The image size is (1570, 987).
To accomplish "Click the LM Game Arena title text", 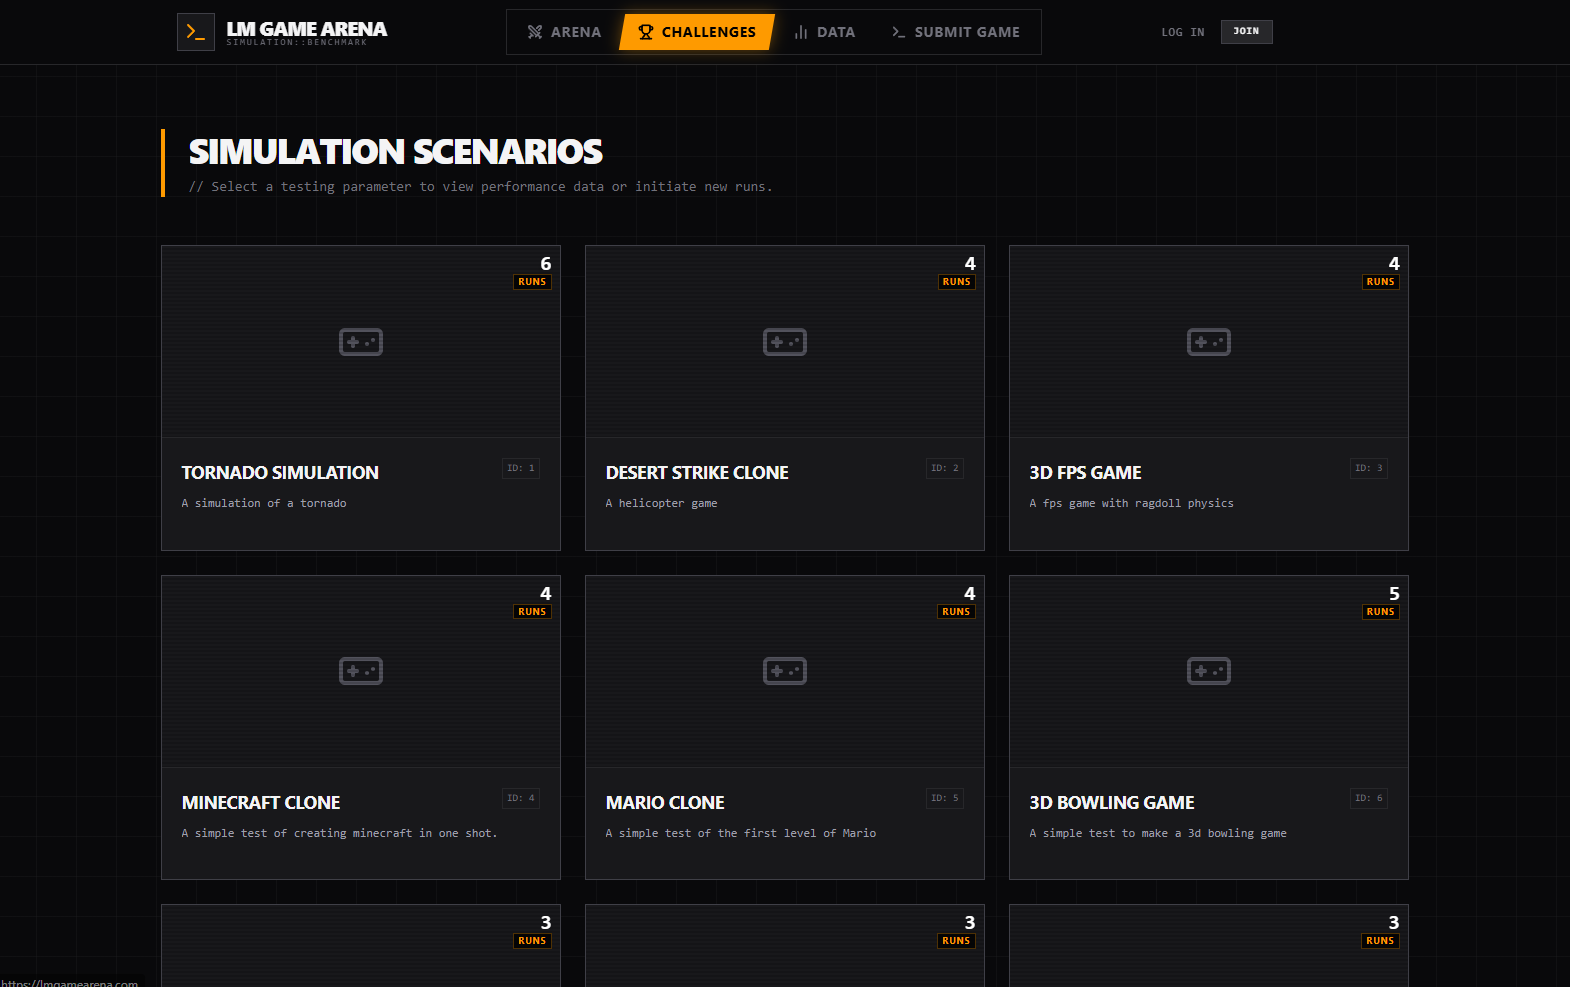I will click(x=306, y=29).
